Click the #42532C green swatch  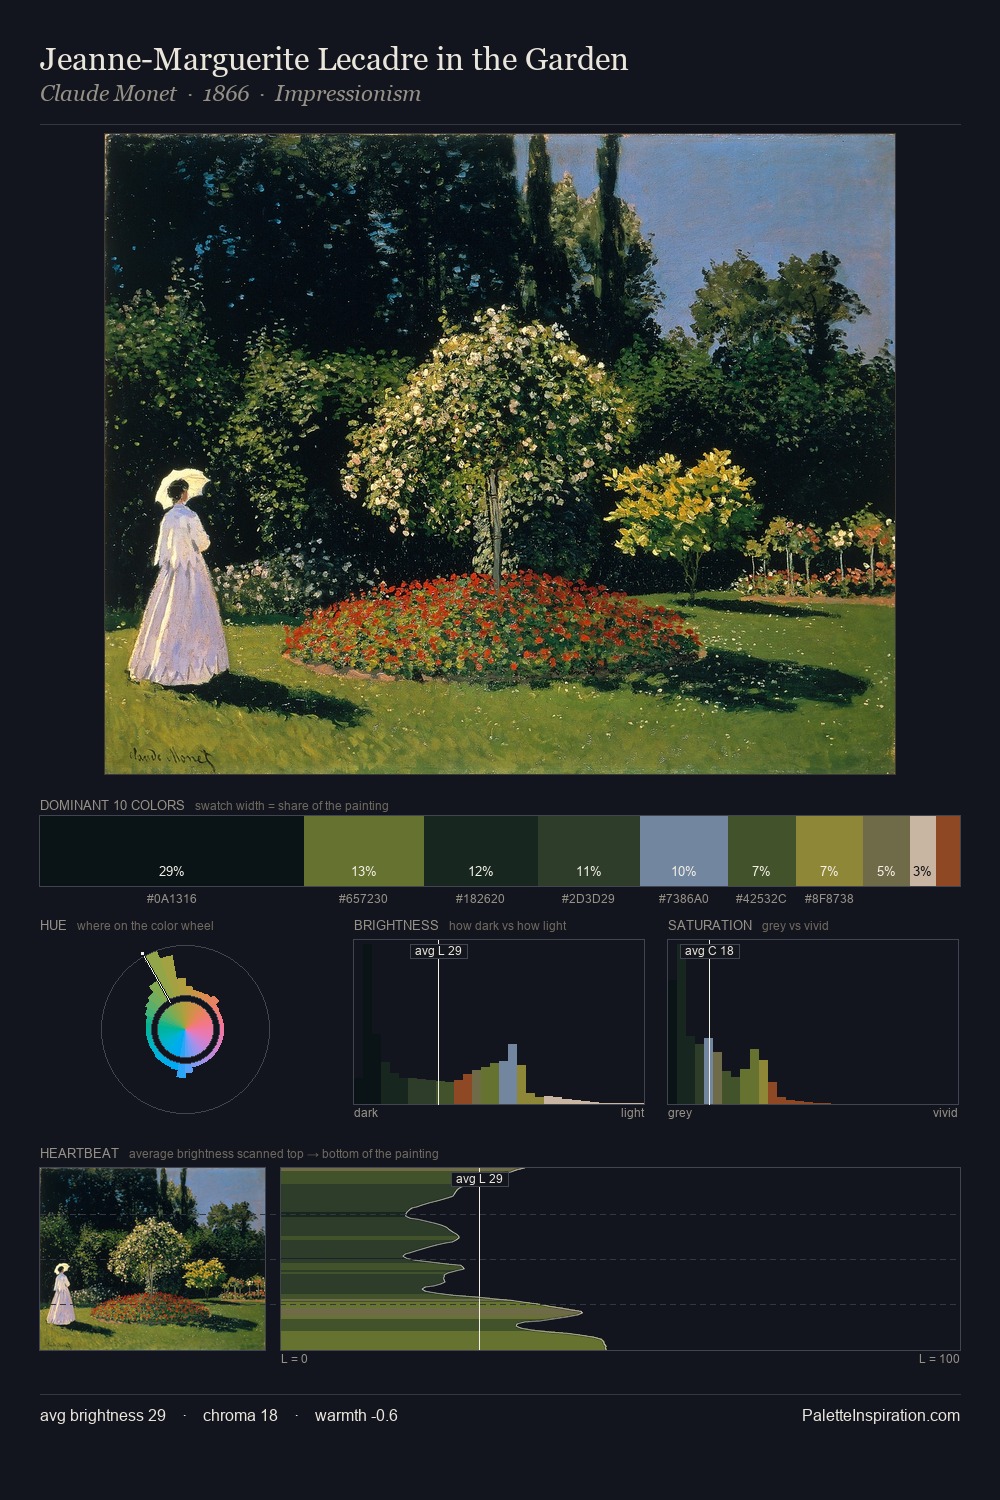tap(762, 851)
